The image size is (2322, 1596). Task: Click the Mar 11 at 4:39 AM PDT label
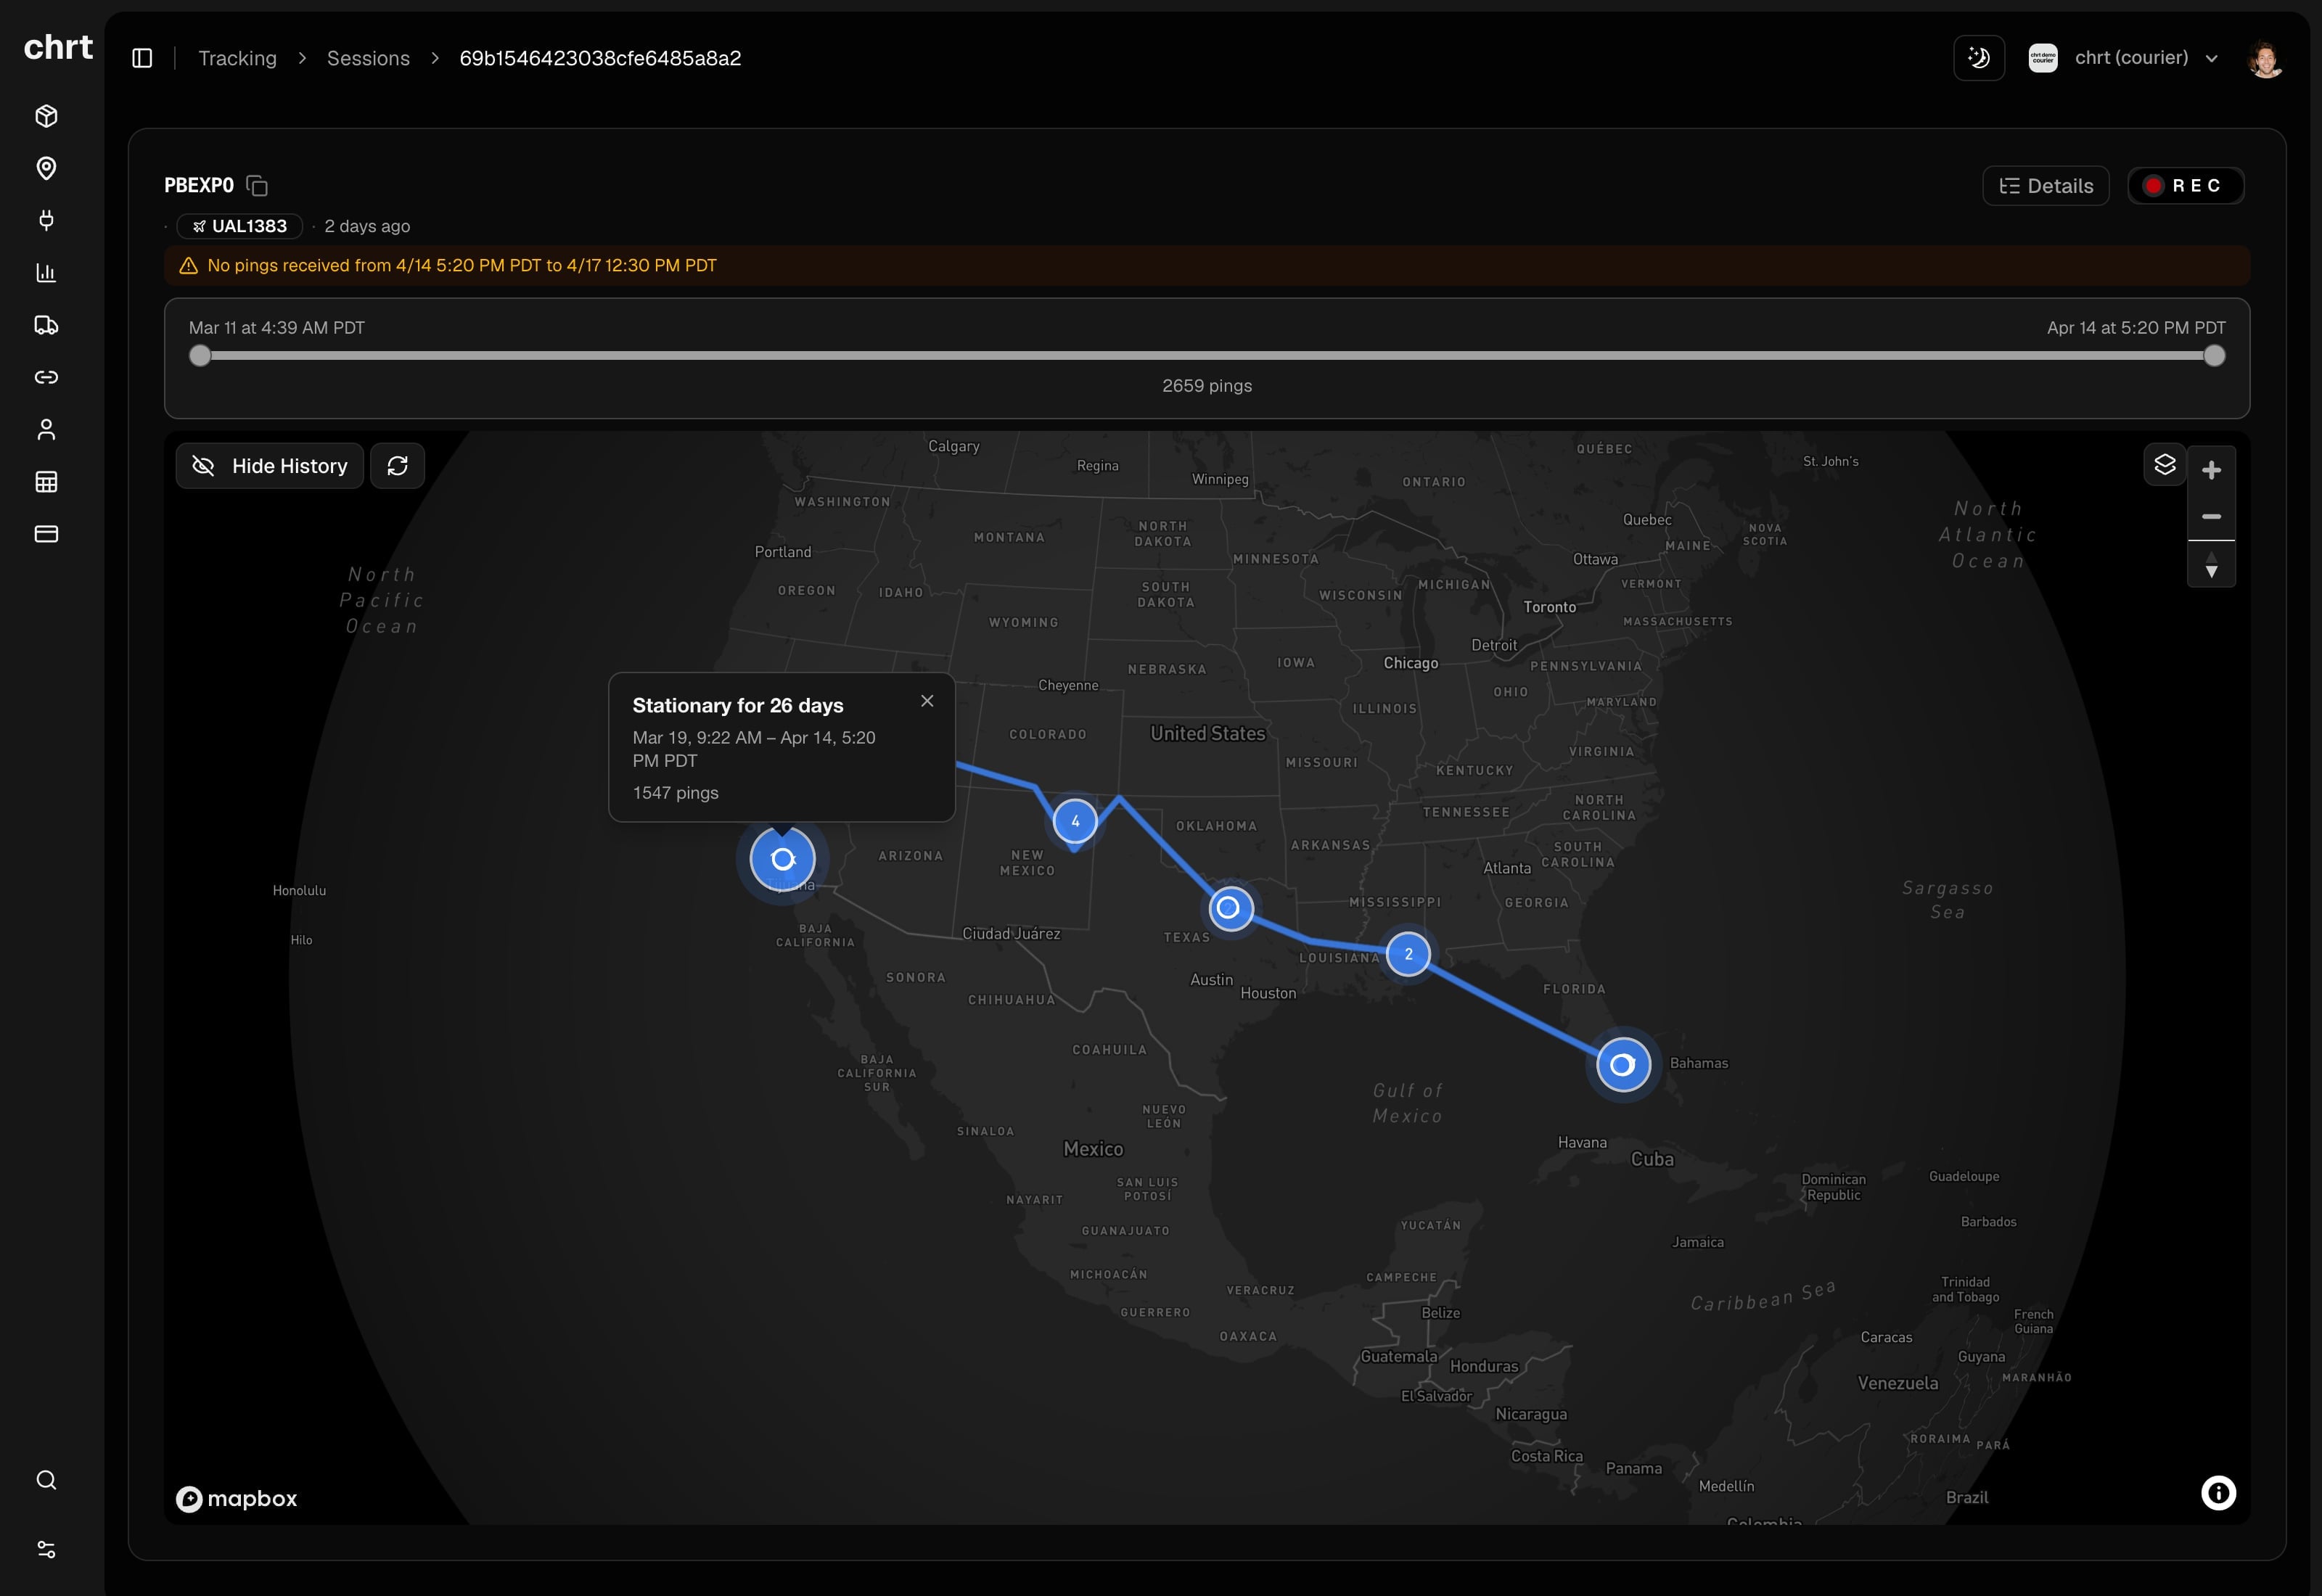(x=277, y=328)
